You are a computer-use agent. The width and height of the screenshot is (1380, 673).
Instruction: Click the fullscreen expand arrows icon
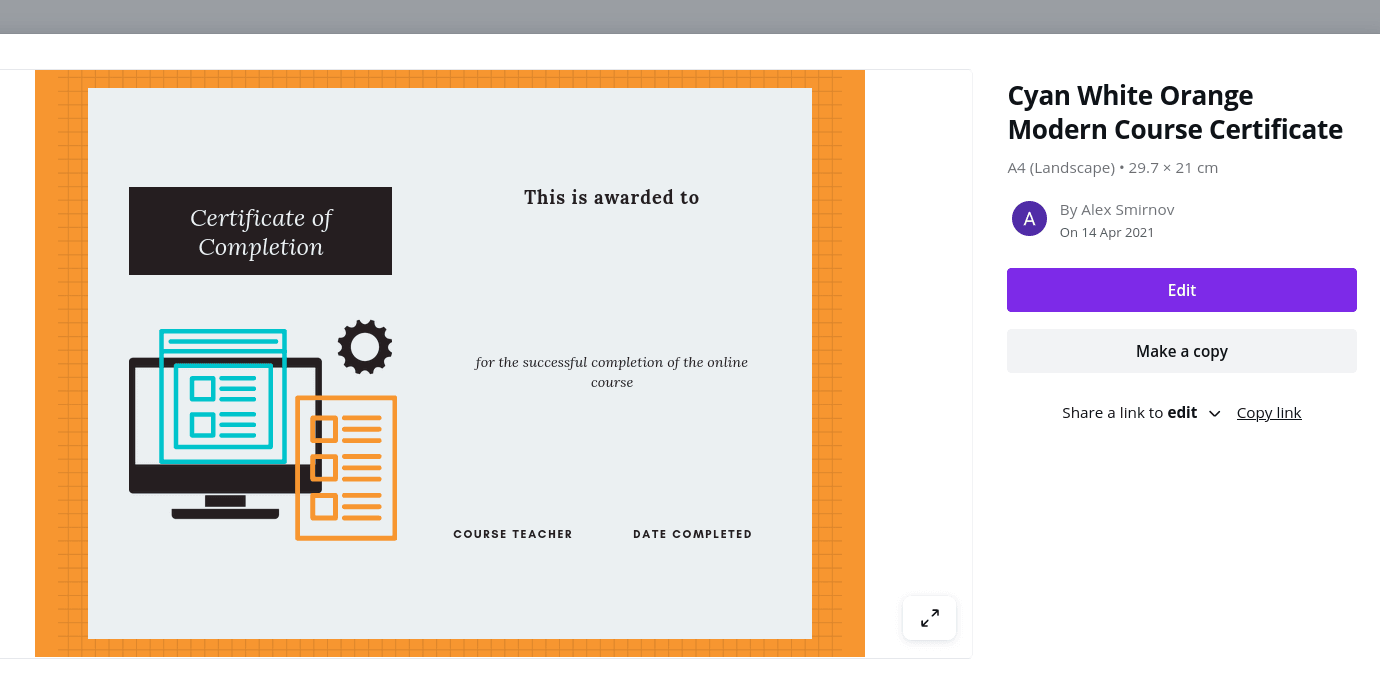pyautogui.click(x=929, y=618)
